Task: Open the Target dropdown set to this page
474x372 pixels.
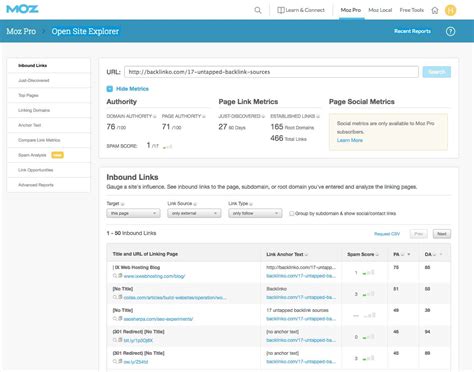Action: point(133,213)
